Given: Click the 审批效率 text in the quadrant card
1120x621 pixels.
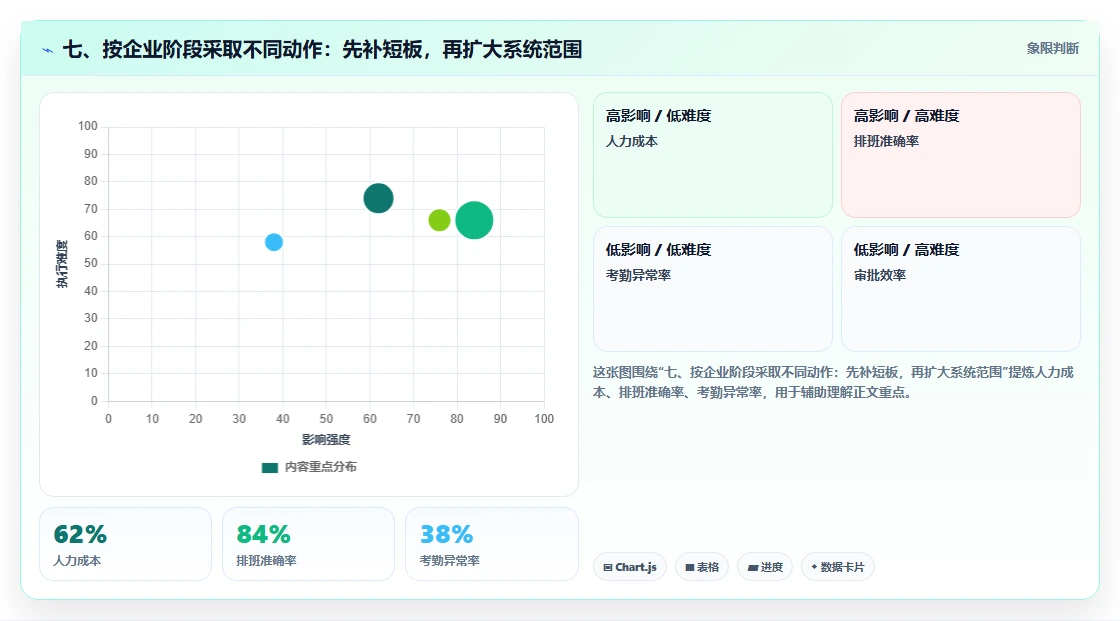Looking at the screenshot, I should point(879,275).
